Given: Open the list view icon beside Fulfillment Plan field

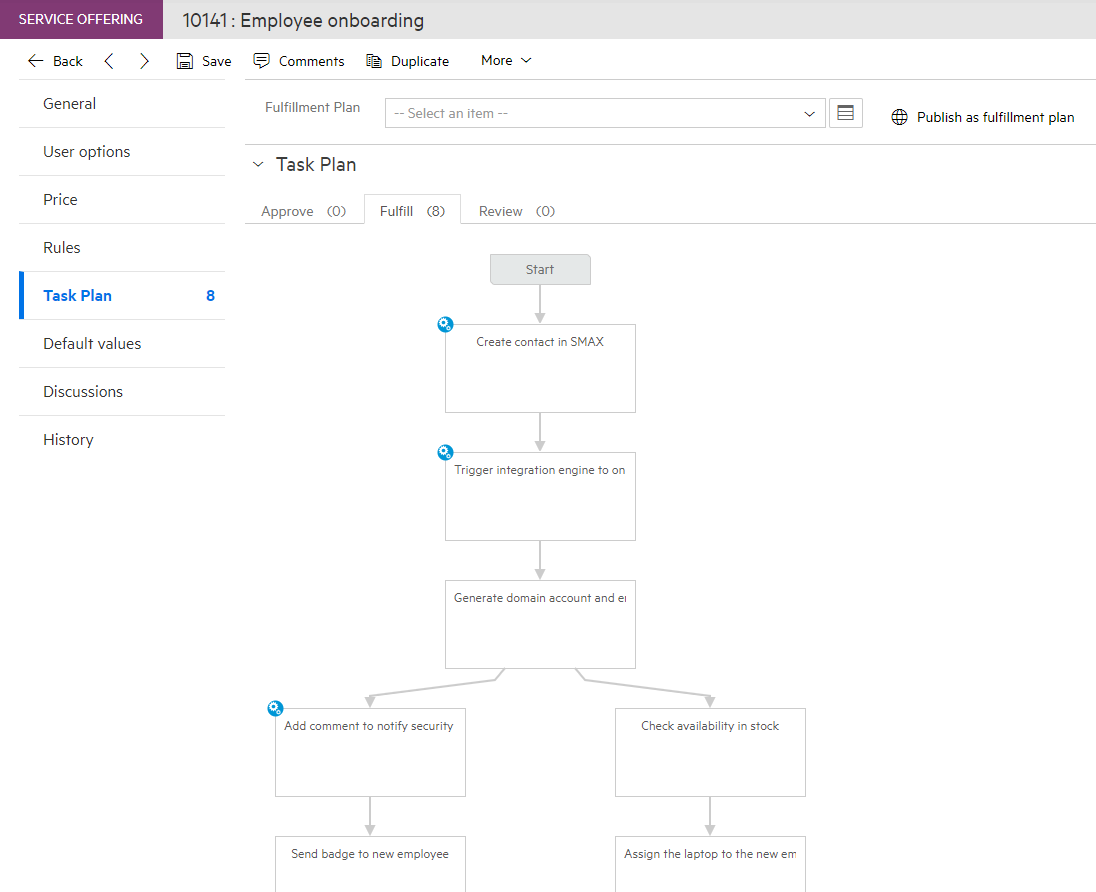Looking at the screenshot, I should [x=845, y=112].
